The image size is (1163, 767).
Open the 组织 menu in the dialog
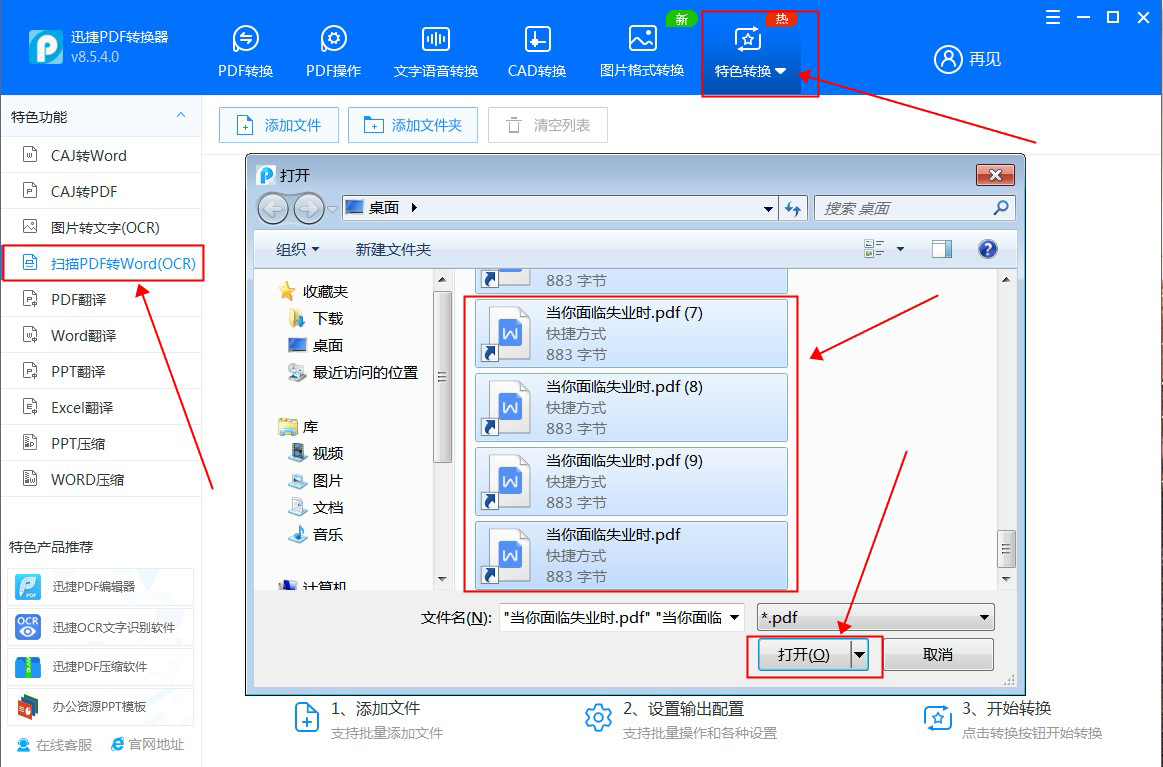coord(295,248)
